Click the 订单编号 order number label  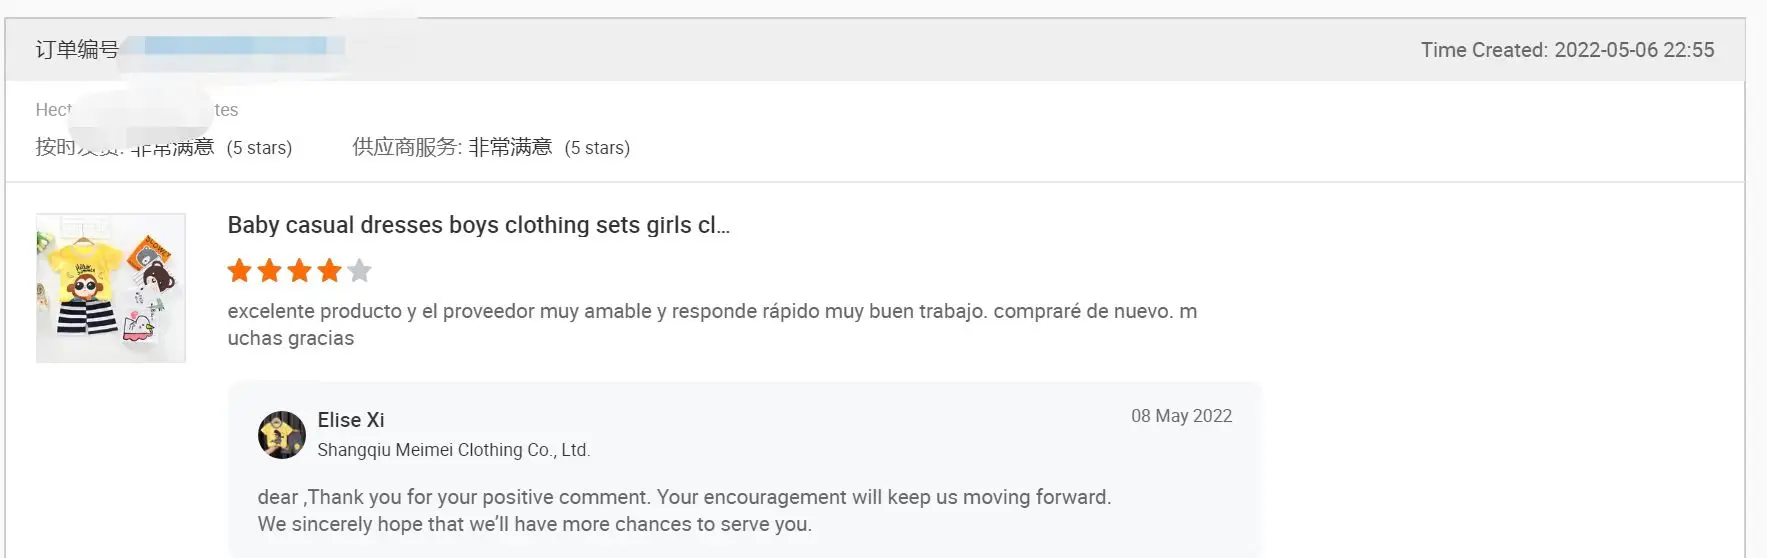pyautogui.click(x=77, y=49)
